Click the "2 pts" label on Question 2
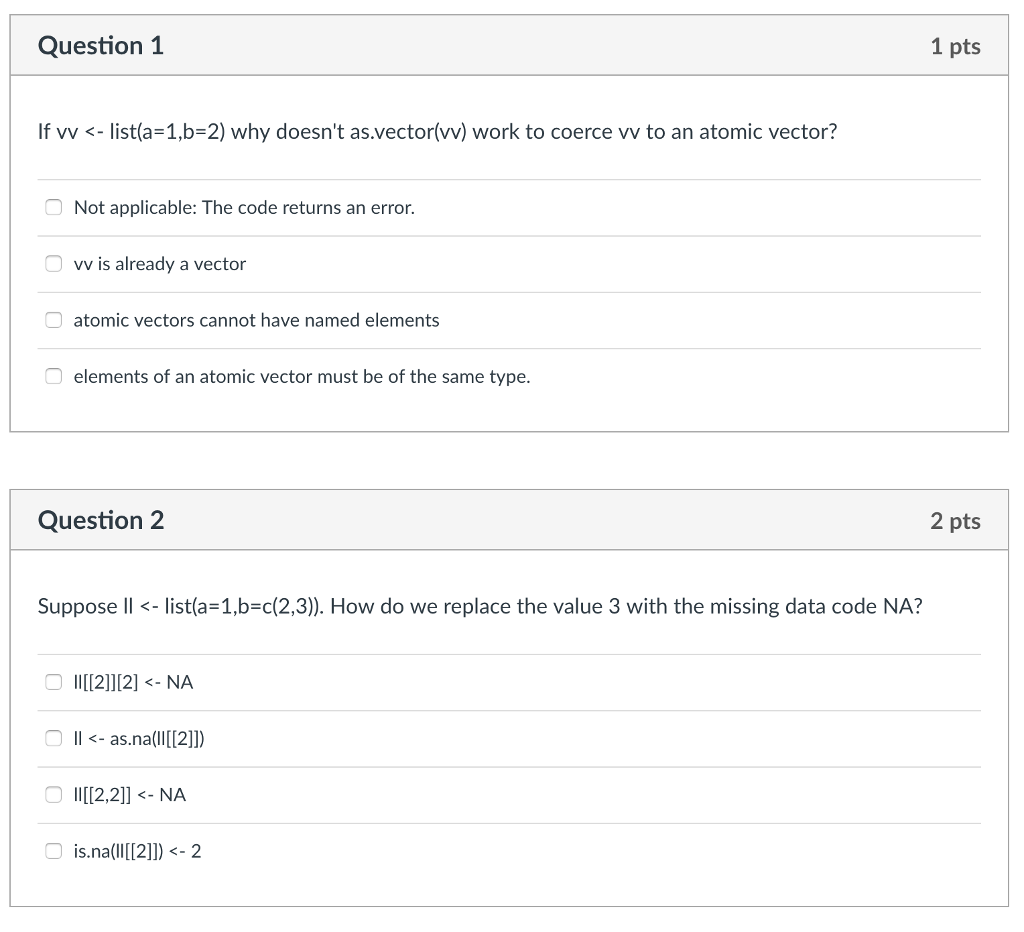The width and height of the screenshot is (1024, 932). click(x=956, y=520)
